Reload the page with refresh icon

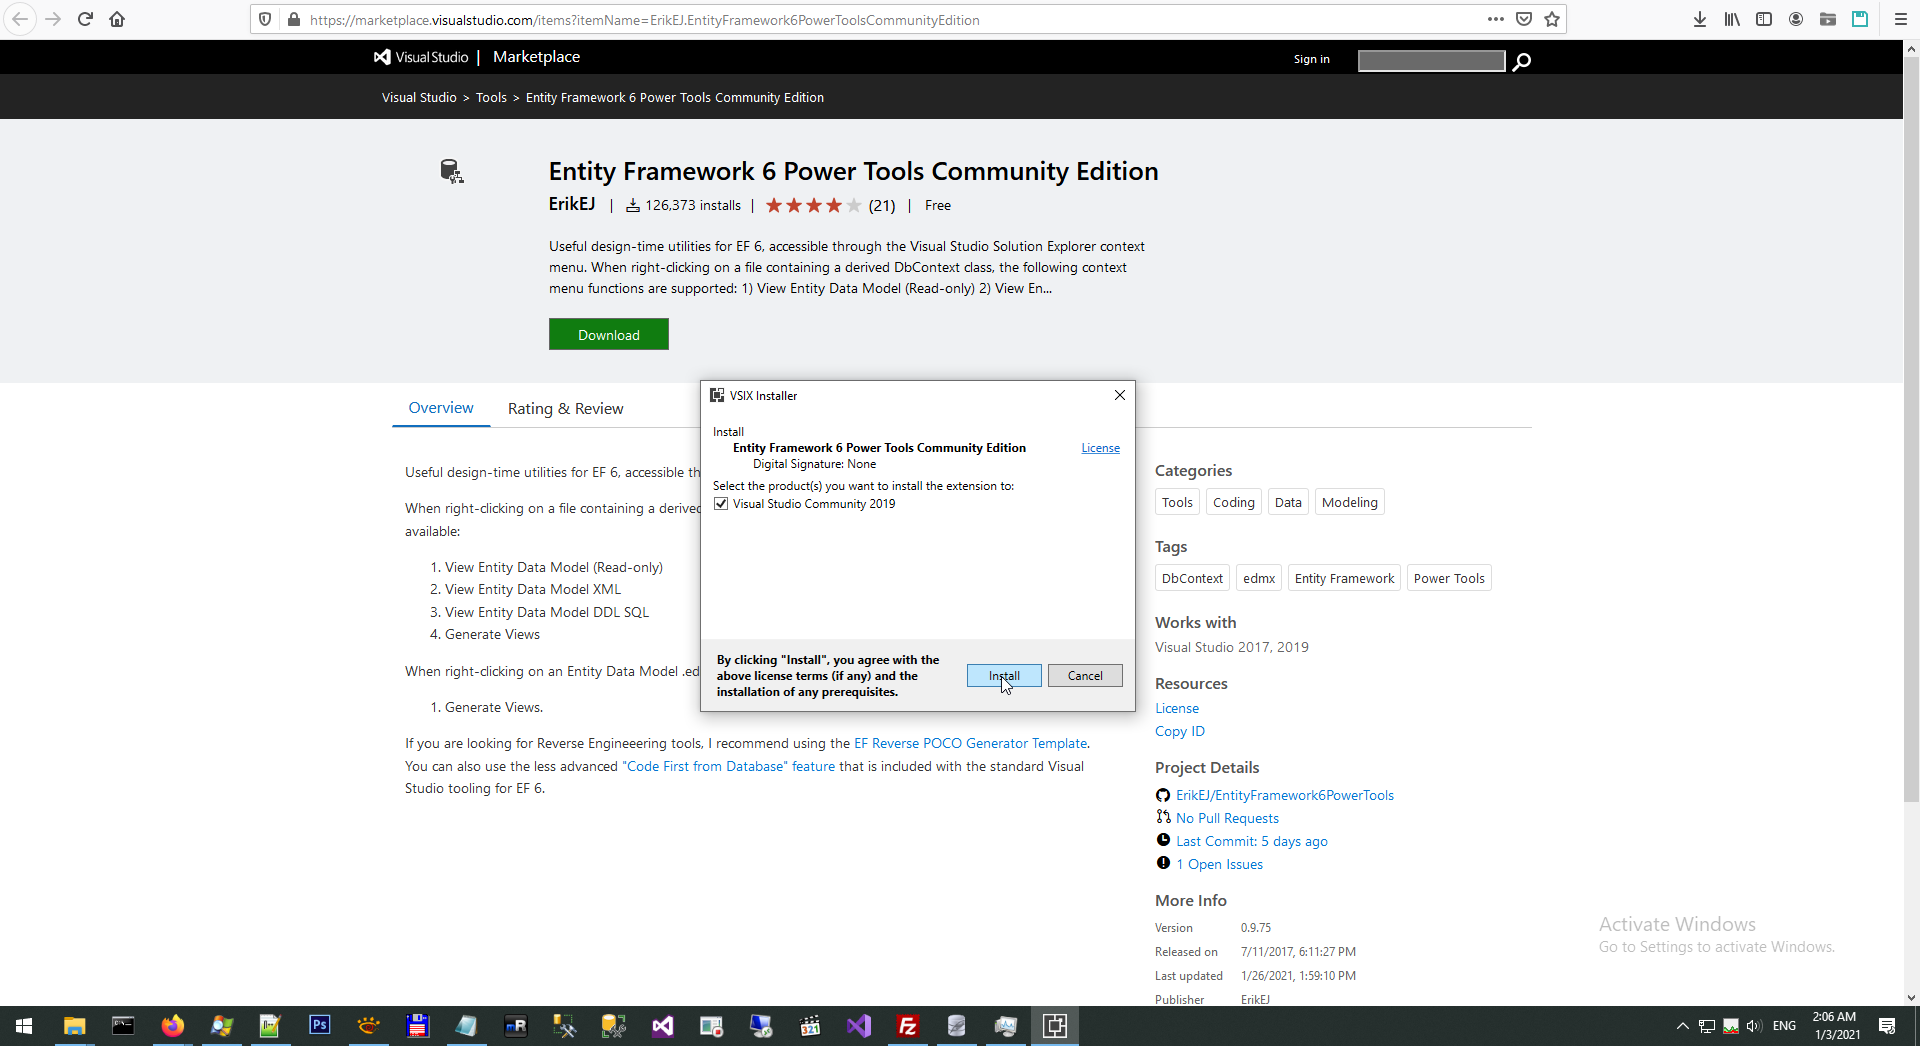point(85,19)
